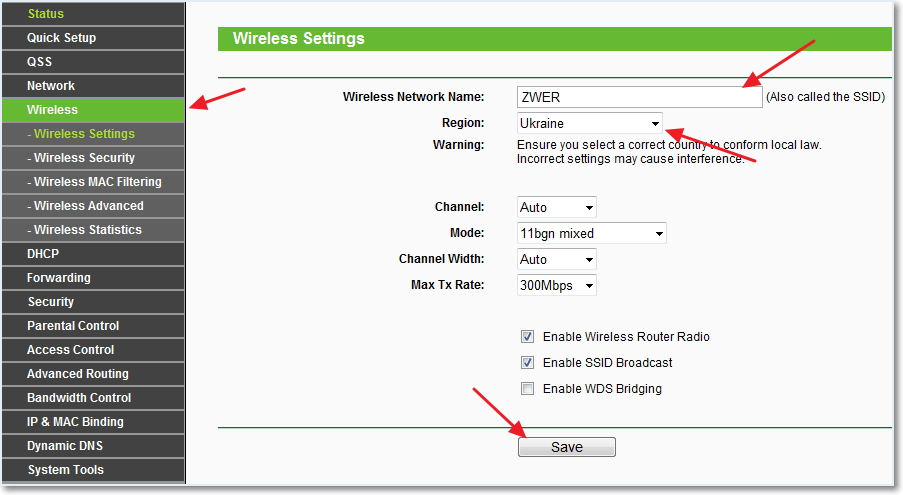Enable WDS Bridging checkbox
The image size is (903, 495).
pos(527,389)
